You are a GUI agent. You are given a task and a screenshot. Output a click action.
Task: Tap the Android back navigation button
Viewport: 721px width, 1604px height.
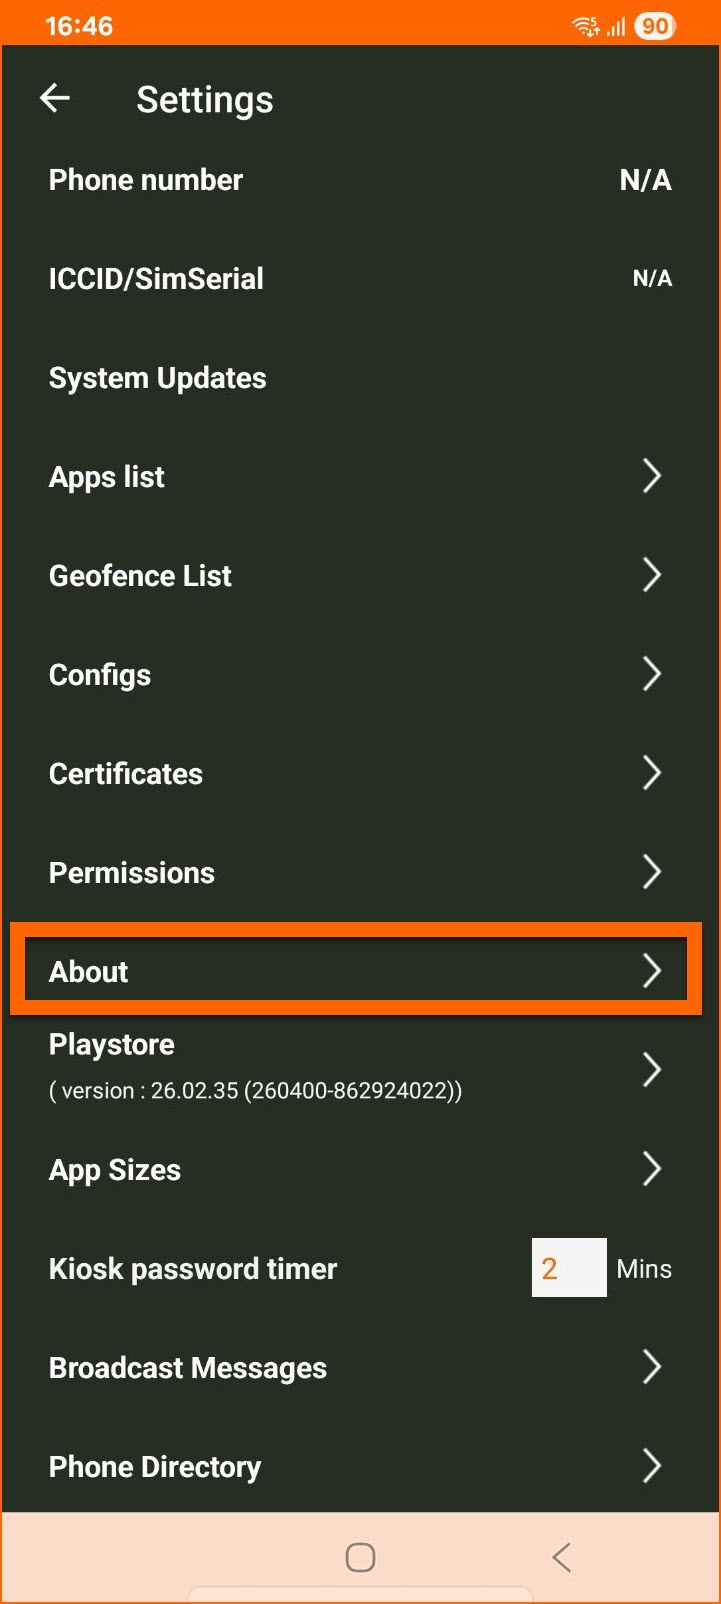pos(562,1557)
